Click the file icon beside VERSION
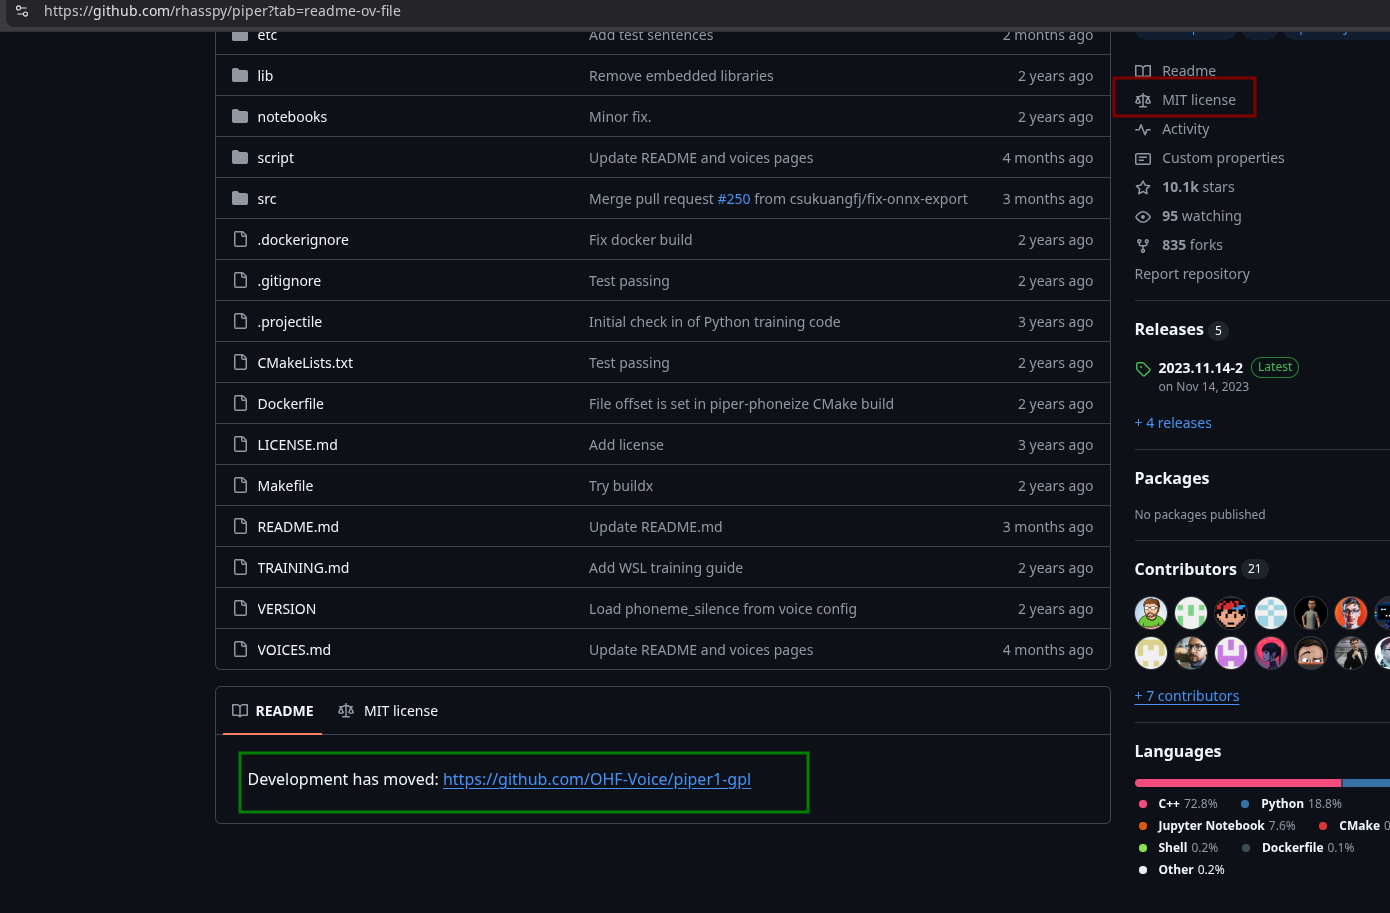The height and width of the screenshot is (913, 1390). (x=240, y=609)
